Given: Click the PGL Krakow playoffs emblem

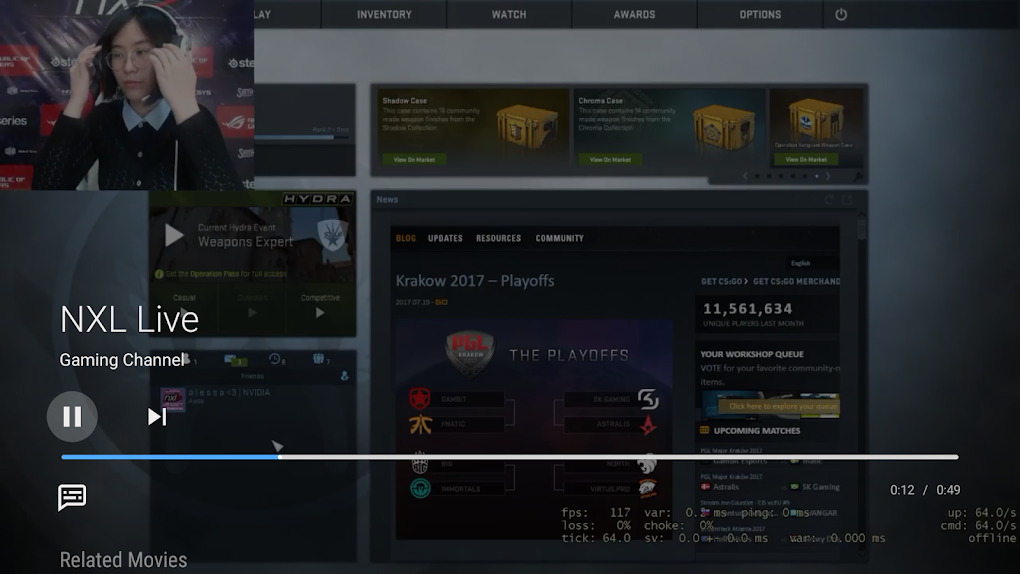Looking at the screenshot, I should coord(470,352).
